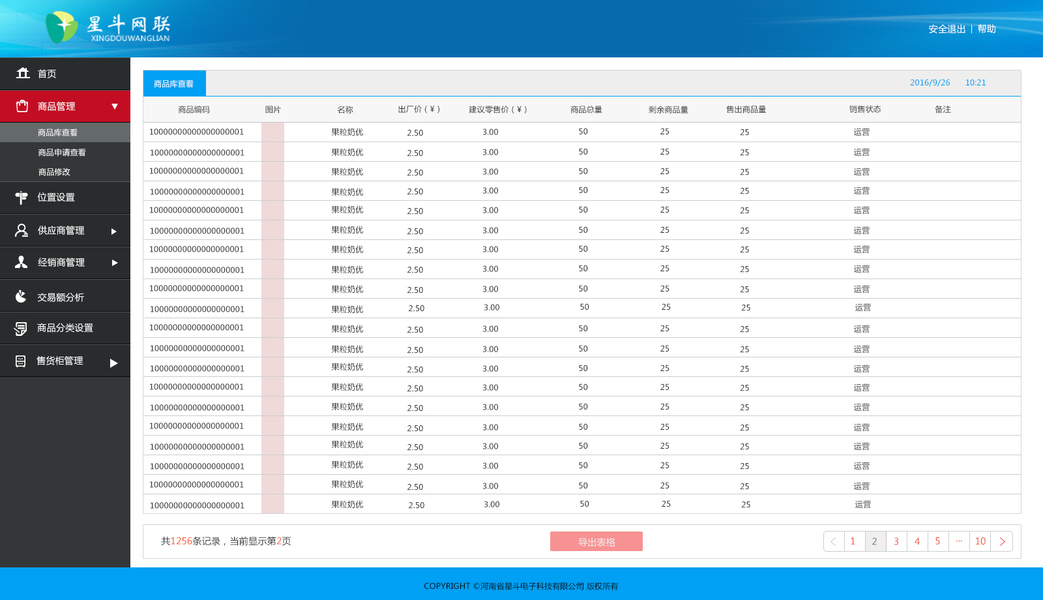
Task: Click the time 10:21
Action: coord(976,83)
